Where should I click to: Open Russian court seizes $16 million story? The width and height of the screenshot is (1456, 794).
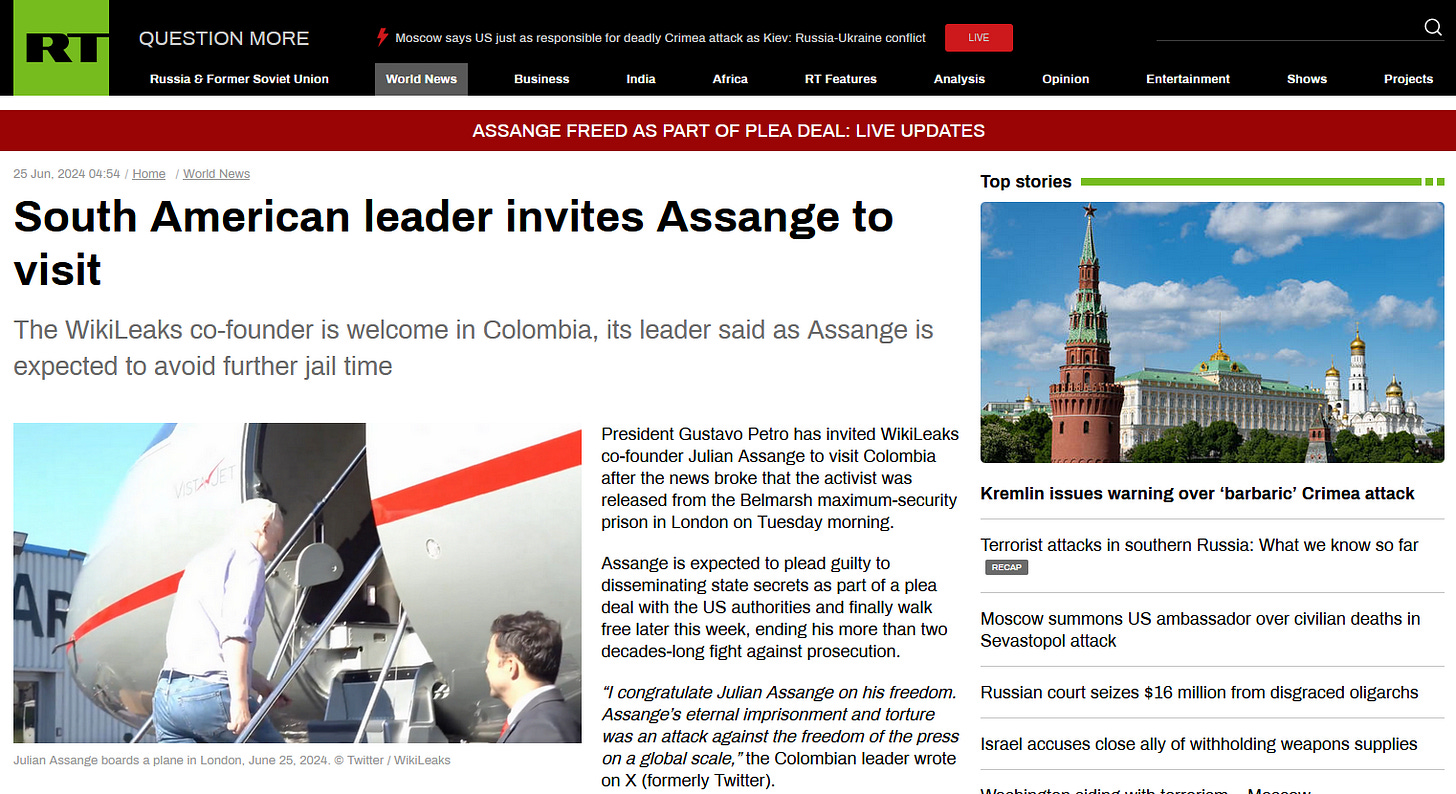[1199, 692]
